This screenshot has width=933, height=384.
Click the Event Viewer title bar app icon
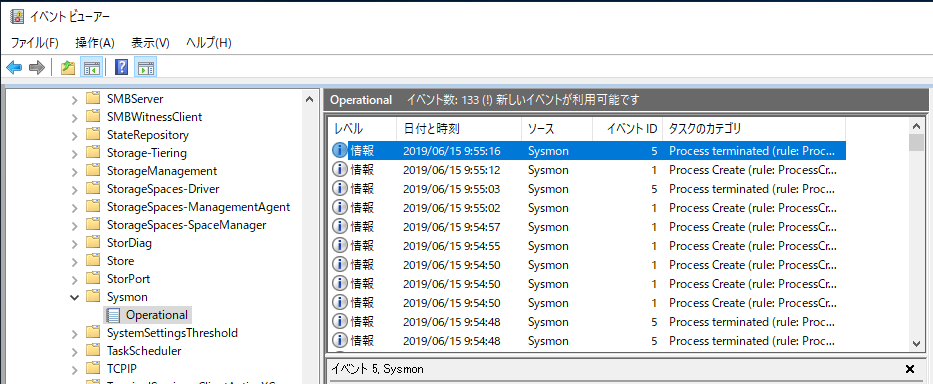pyautogui.click(x=17, y=16)
